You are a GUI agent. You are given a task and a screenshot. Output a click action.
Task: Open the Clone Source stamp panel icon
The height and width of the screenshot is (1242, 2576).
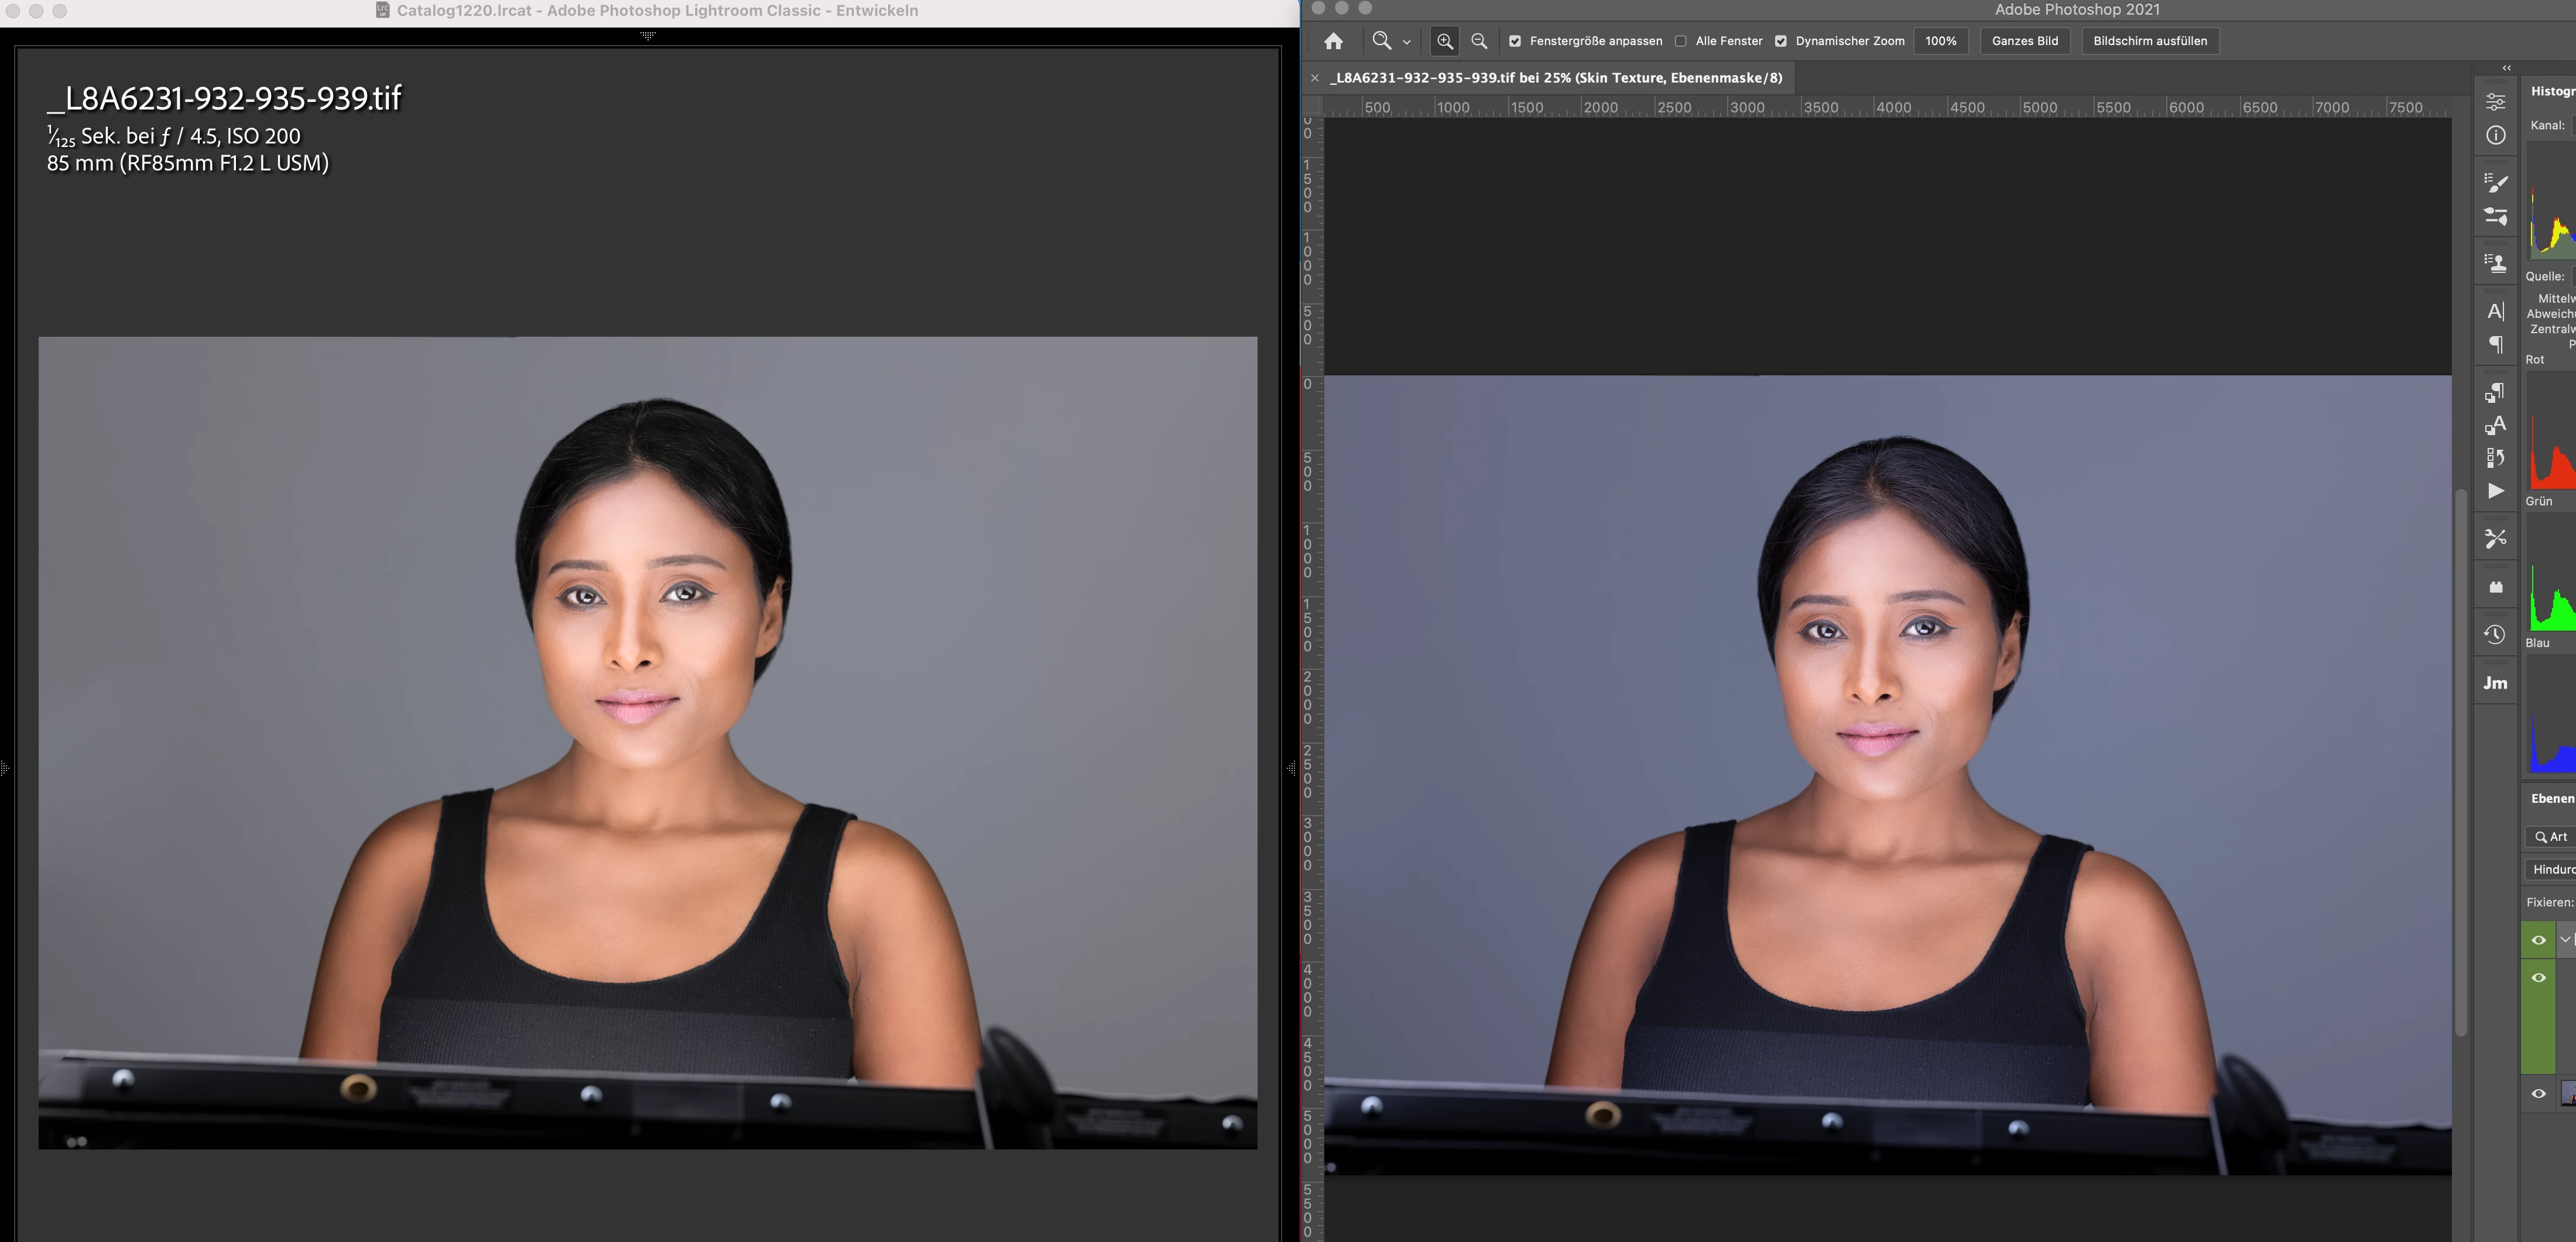2495,263
